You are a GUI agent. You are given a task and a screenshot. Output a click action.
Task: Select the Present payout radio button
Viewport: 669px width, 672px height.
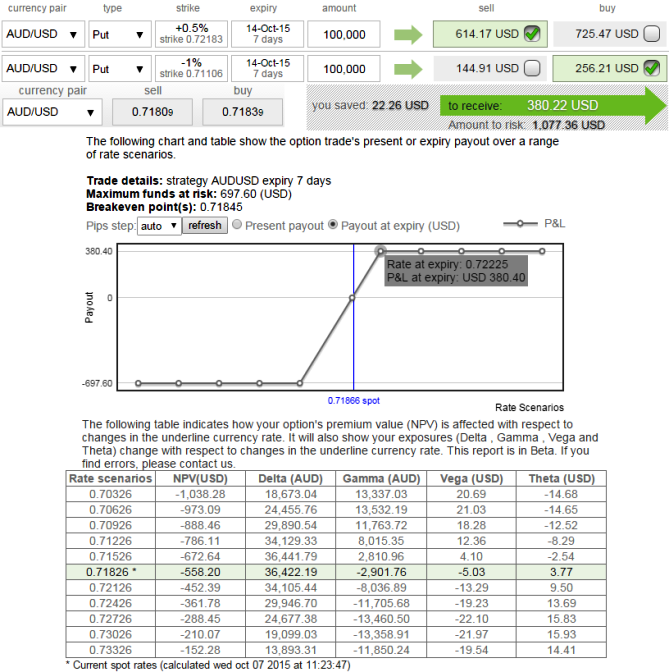[237, 224]
